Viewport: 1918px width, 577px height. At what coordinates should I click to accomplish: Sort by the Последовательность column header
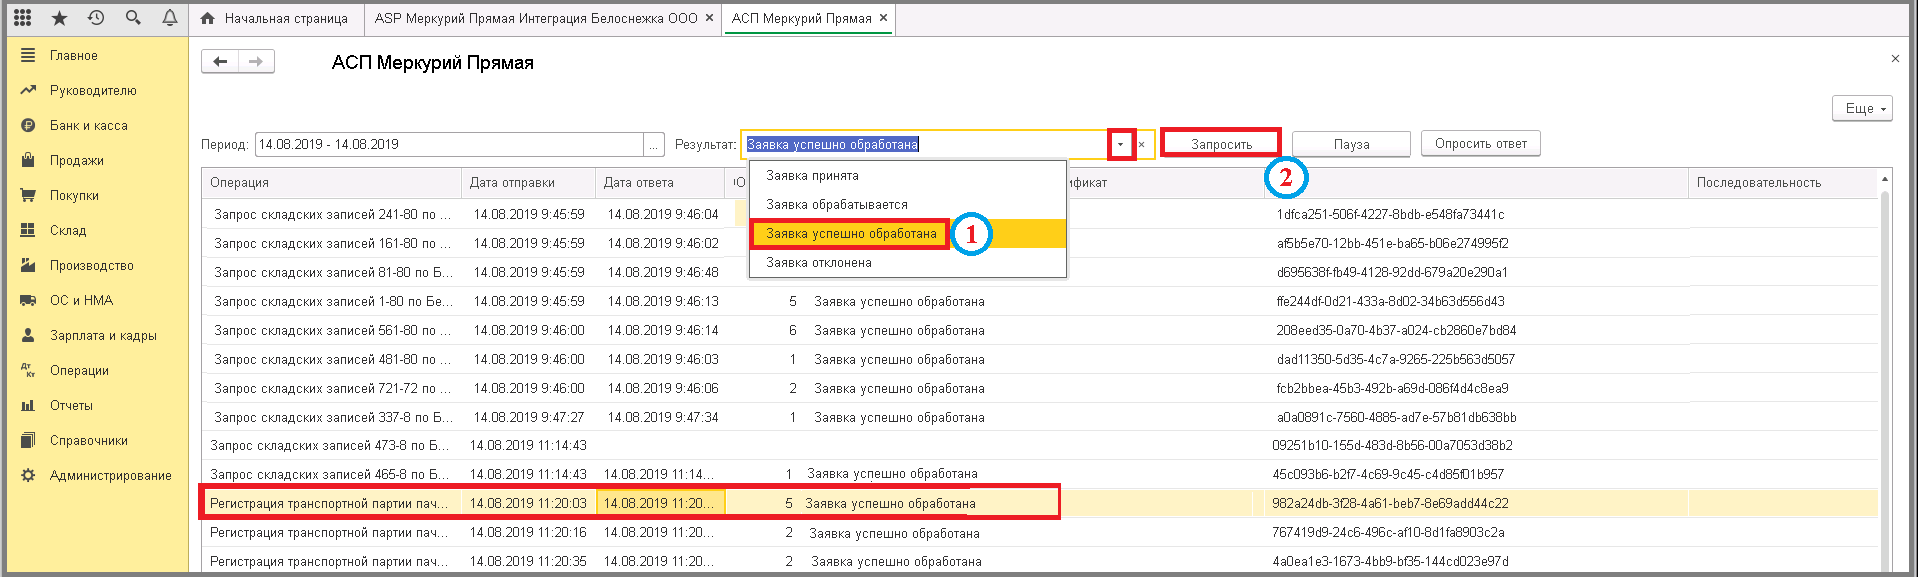(1782, 183)
